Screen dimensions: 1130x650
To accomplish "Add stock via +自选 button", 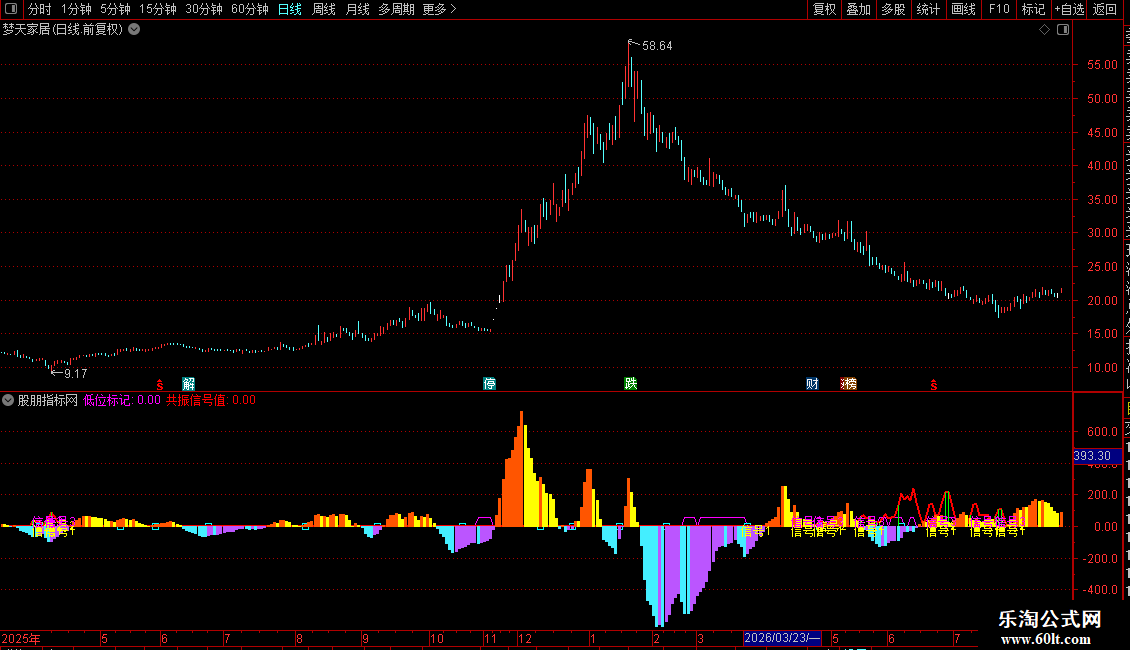I will pyautogui.click(x=1069, y=9).
